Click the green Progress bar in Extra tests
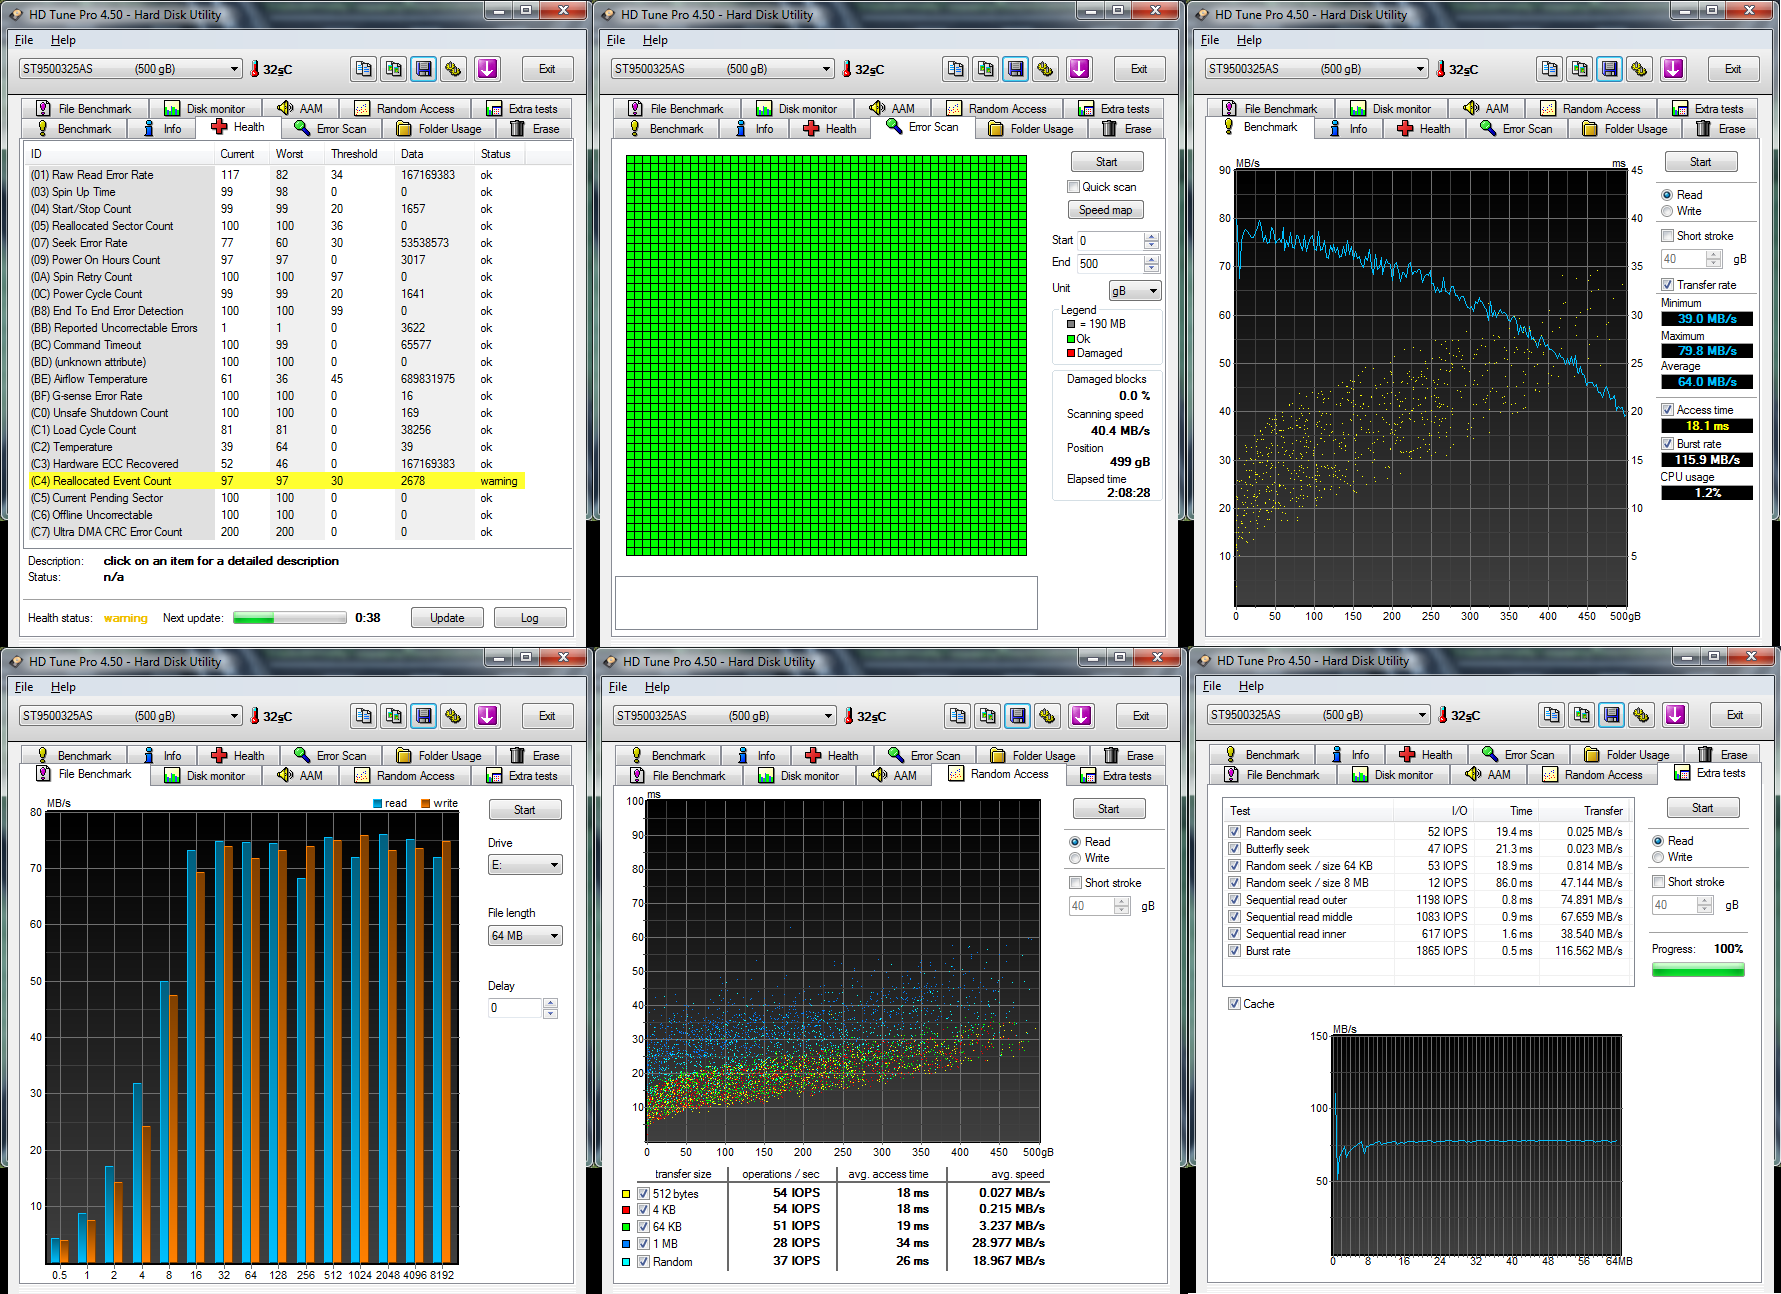 coord(1698,970)
